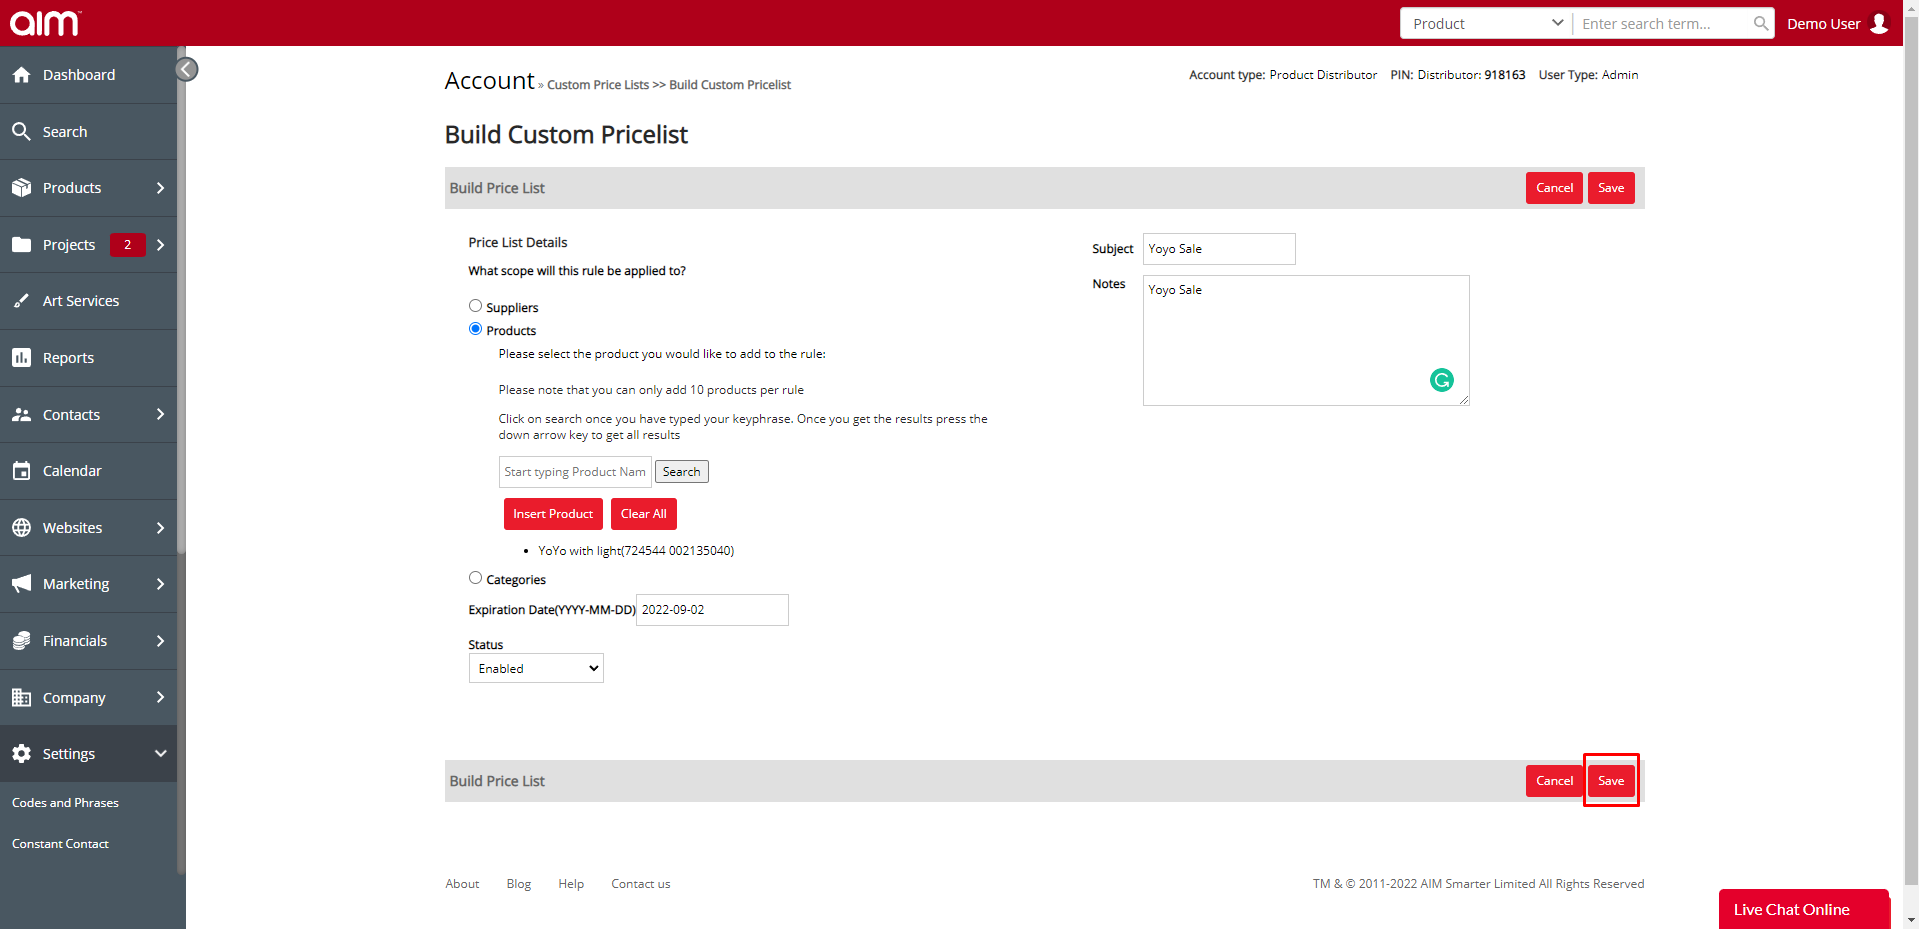The width and height of the screenshot is (1919, 929).
Task: Click the Projects badge showing 2
Action: [127, 245]
